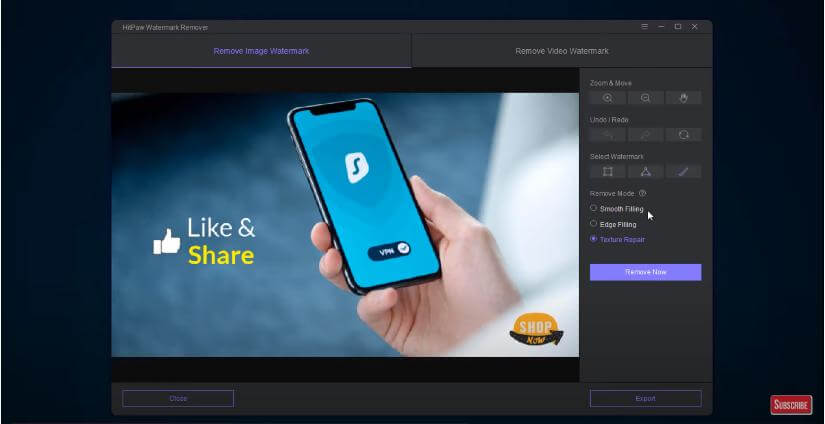Viewport: 825px width, 424px height.
Task: Click the redo arrow icon
Action: (646, 135)
